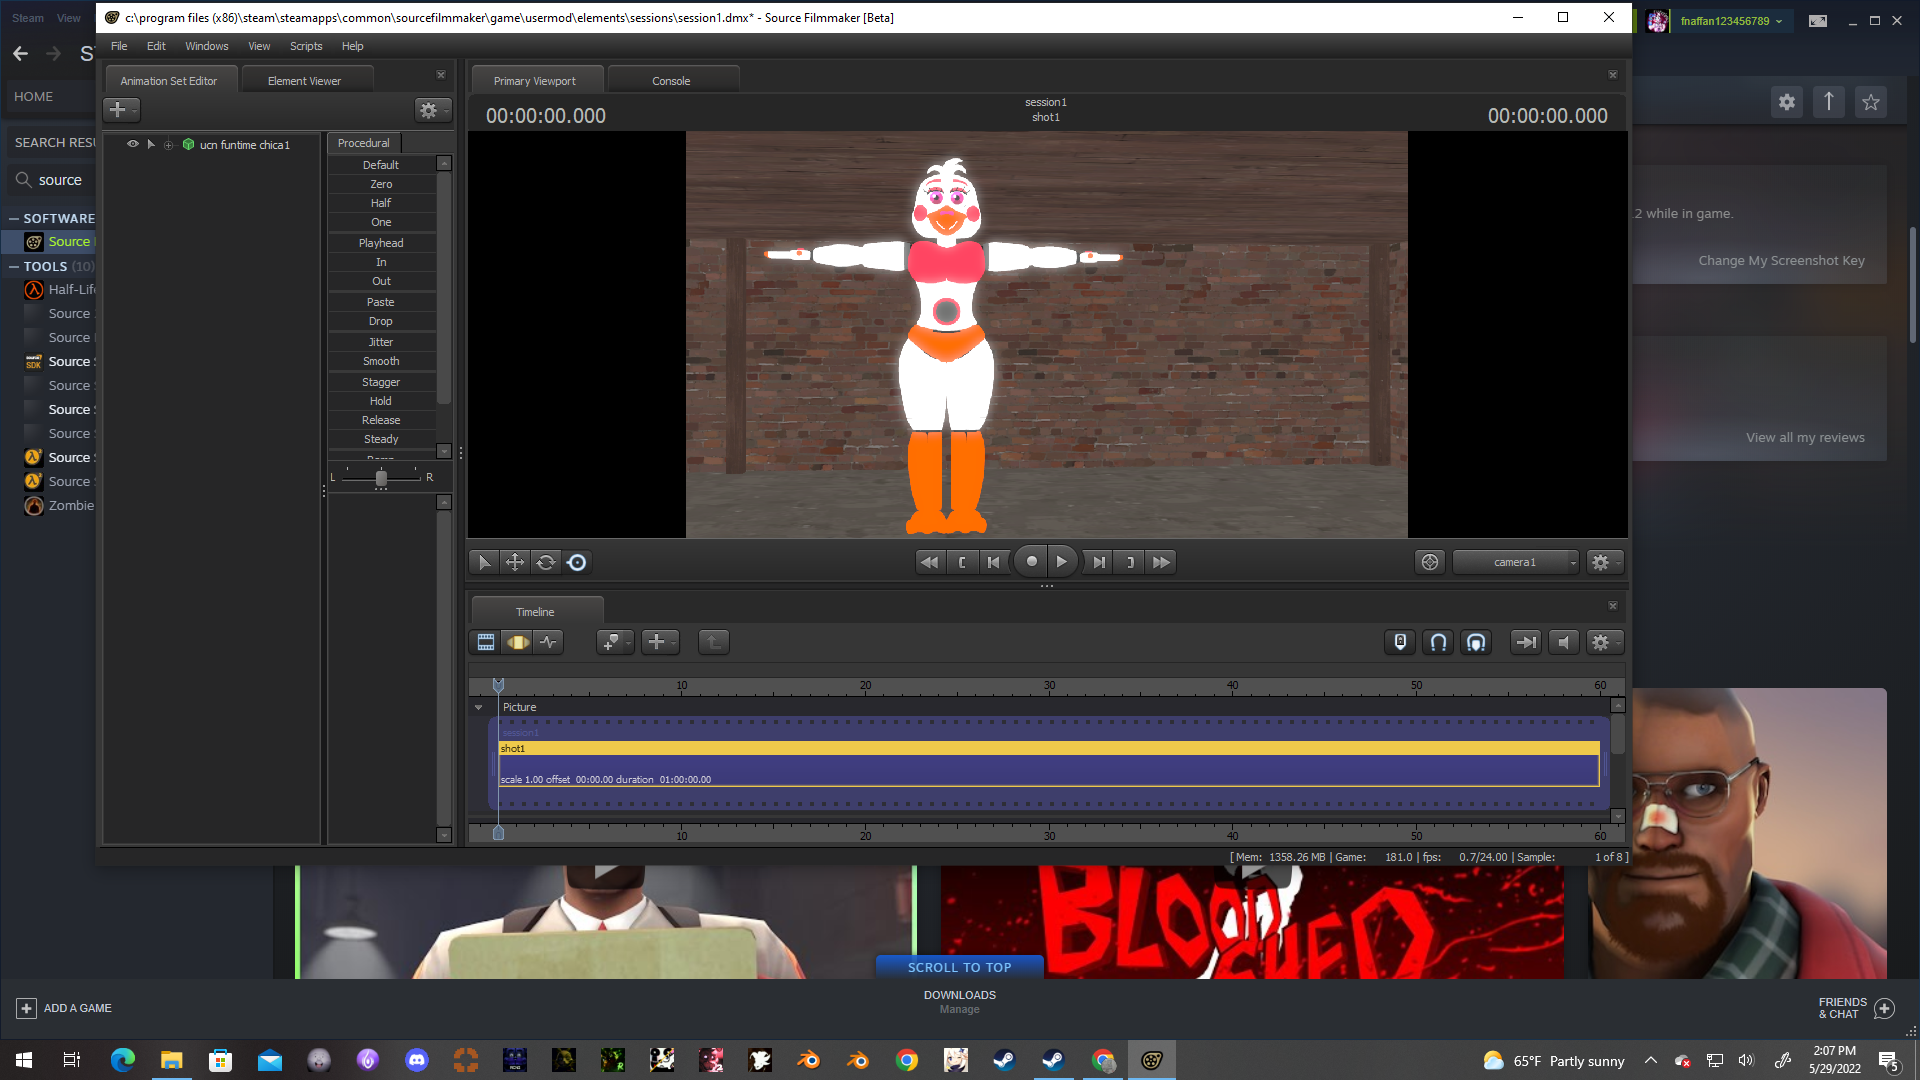
Task: Select the Move manipulator tool in viewport
Action: coord(515,562)
